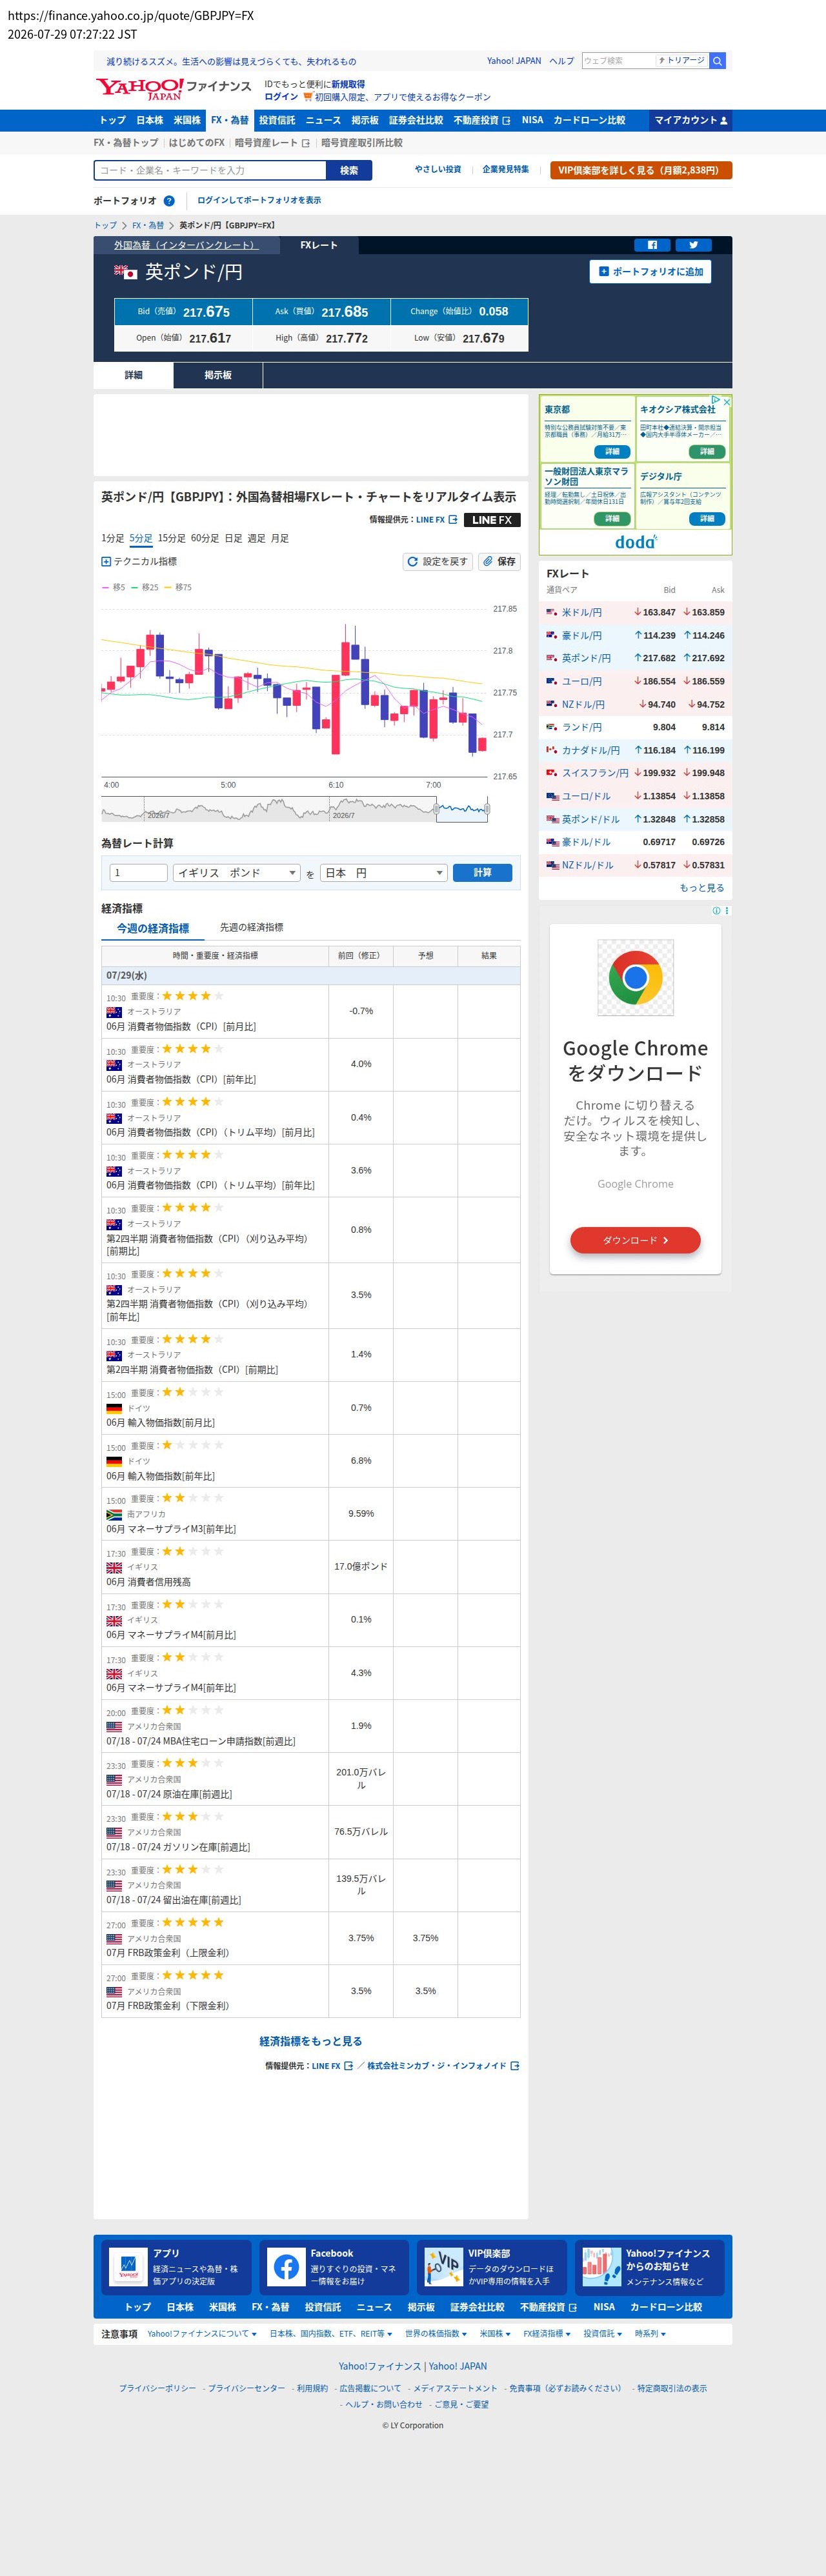The image size is (826, 2576).
Task: Click 設定を戻す button
Action: (438, 562)
